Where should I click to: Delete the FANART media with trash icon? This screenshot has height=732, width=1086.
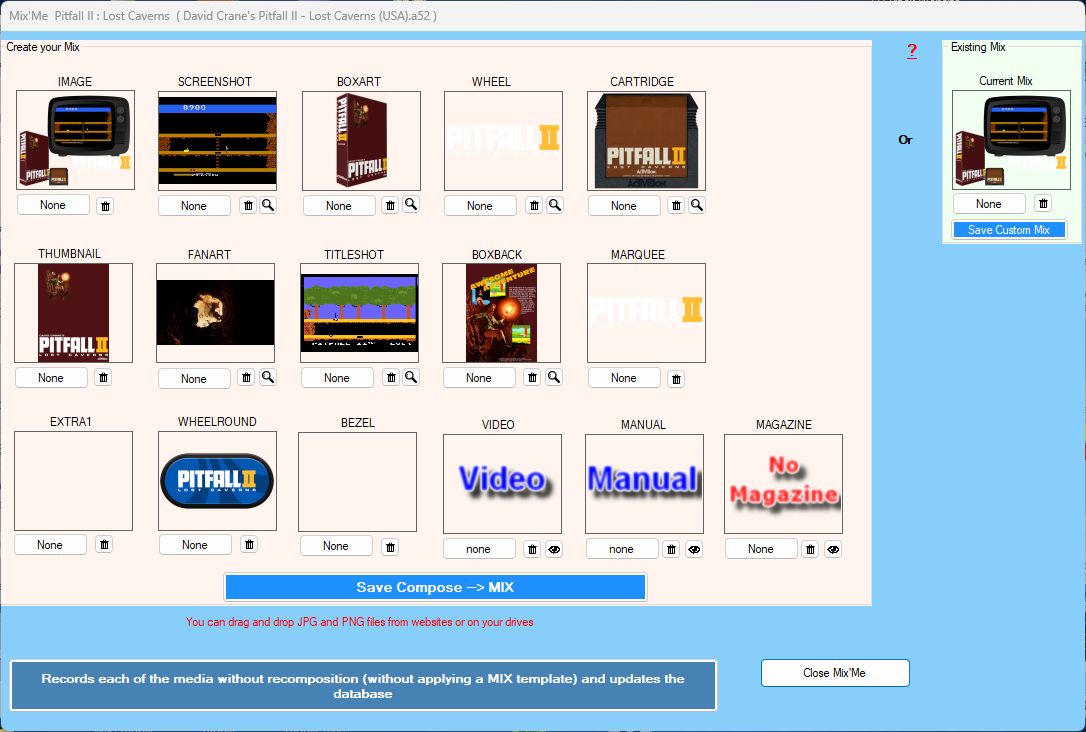pos(246,377)
